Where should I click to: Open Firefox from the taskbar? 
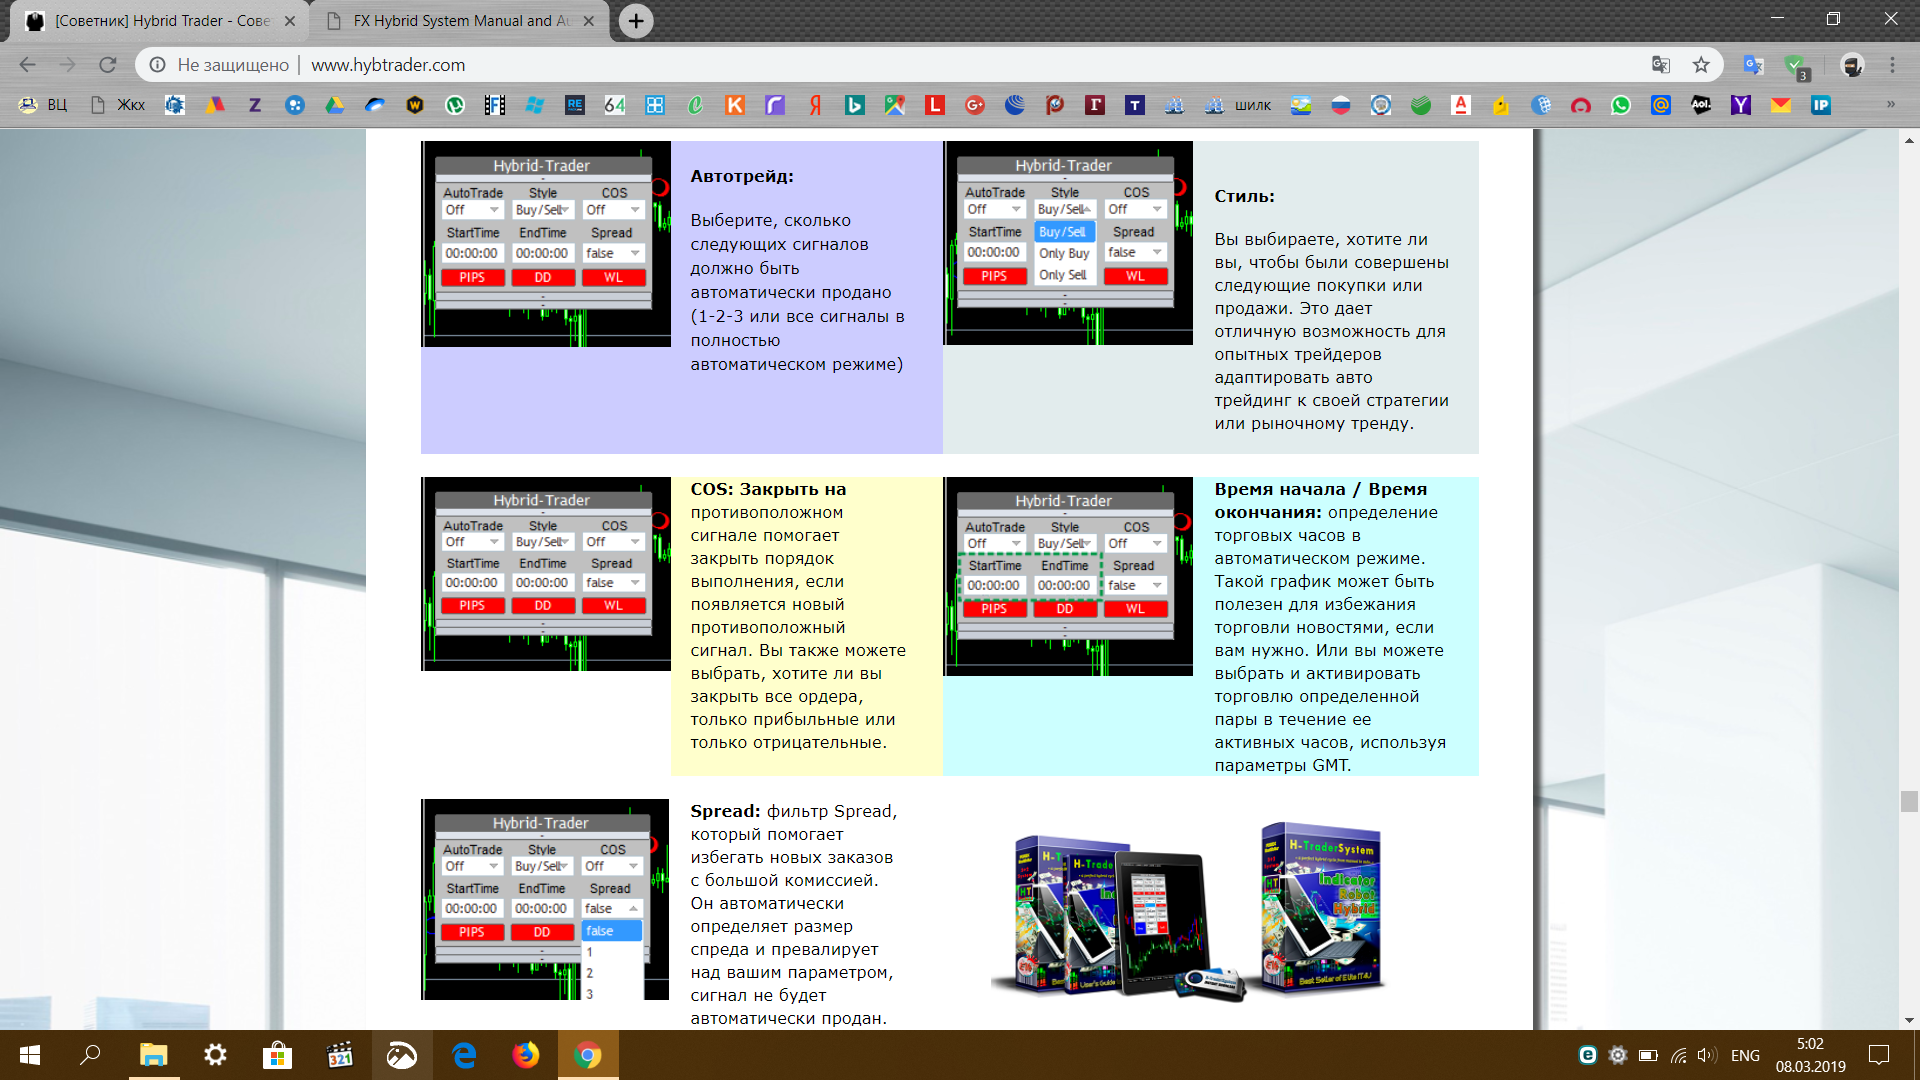[x=525, y=1055]
